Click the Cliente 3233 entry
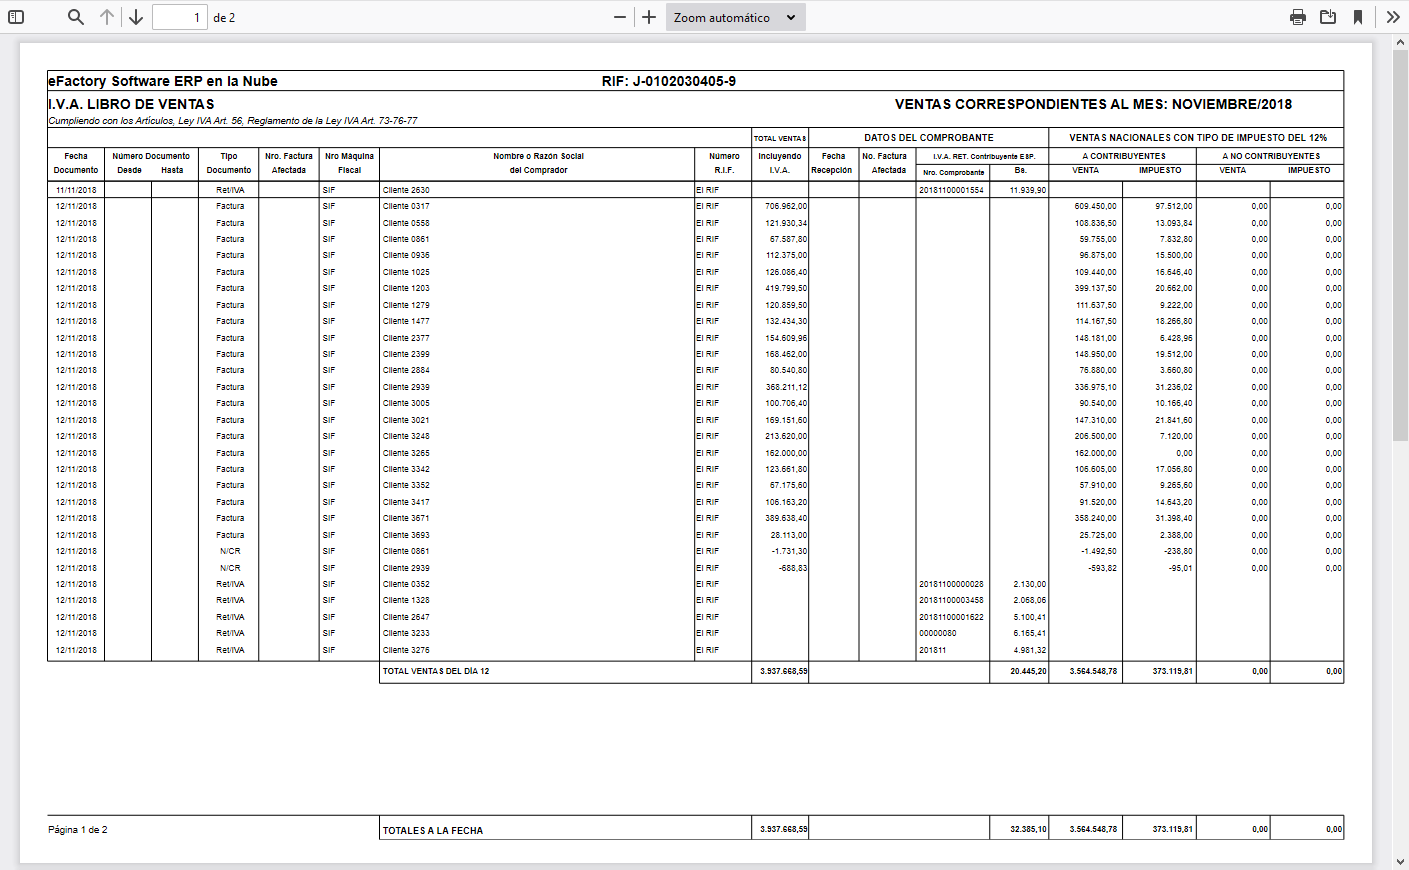Image resolution: width=1409 pixels, height=870 pixels. tap(406, 633)
